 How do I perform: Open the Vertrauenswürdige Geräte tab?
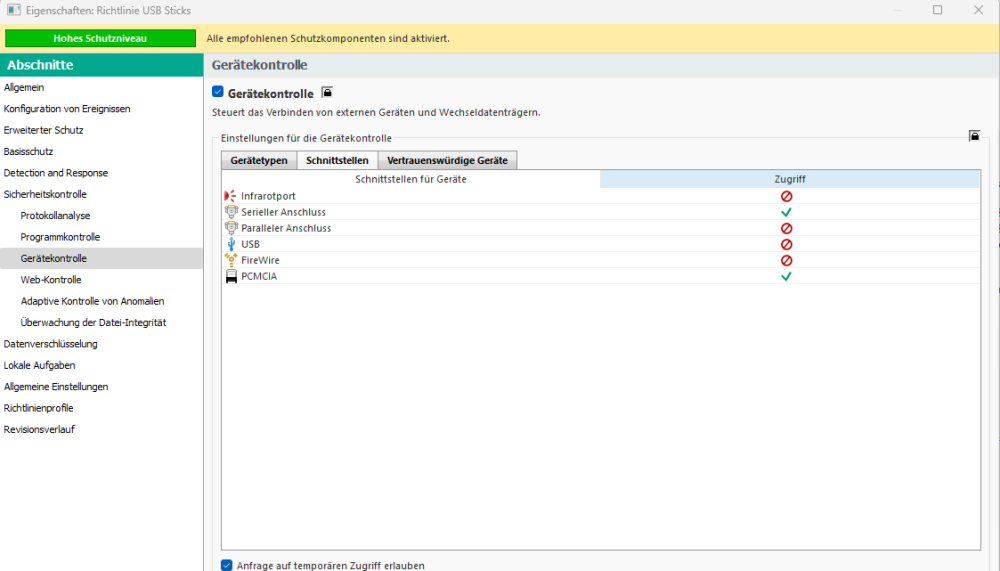pyautogui.click(x=447, y=160)
